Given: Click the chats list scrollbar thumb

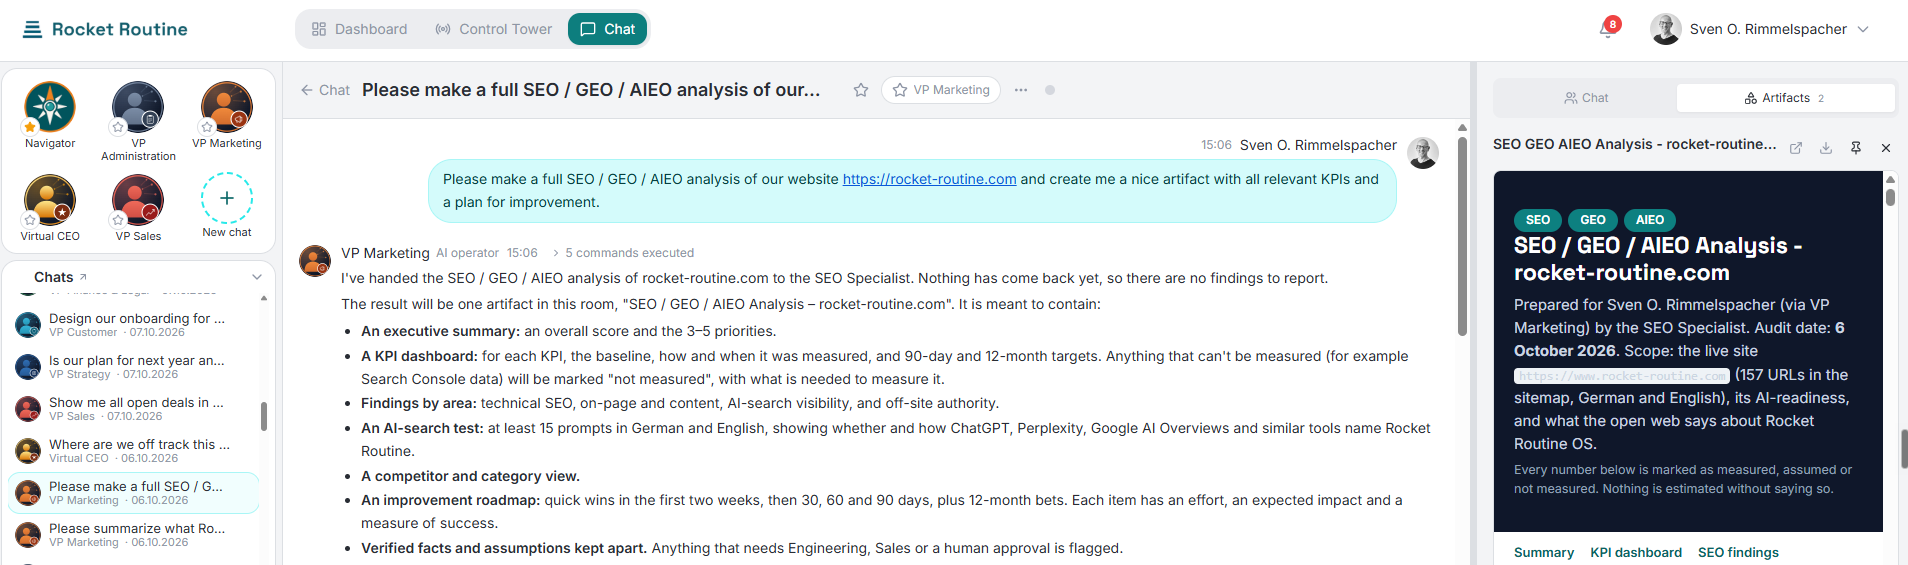Looking at the screenshot, I should pos(264,416).
